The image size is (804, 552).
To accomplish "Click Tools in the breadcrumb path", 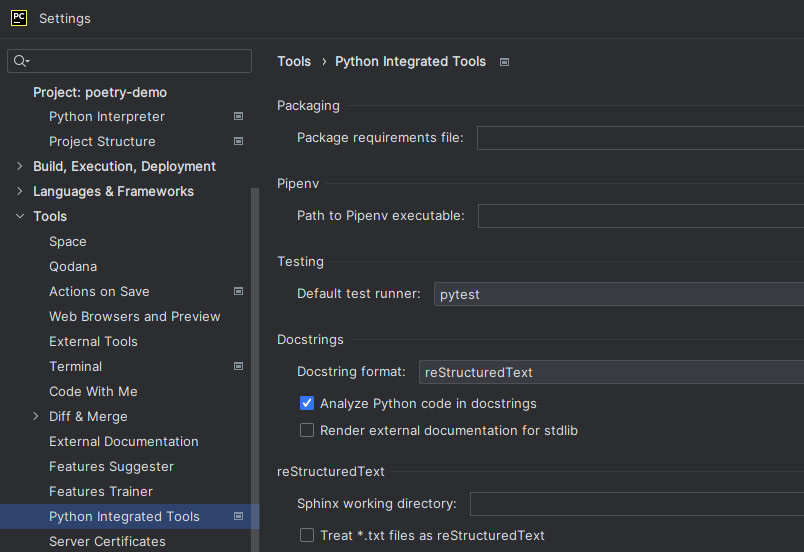I will click(294, 62).
